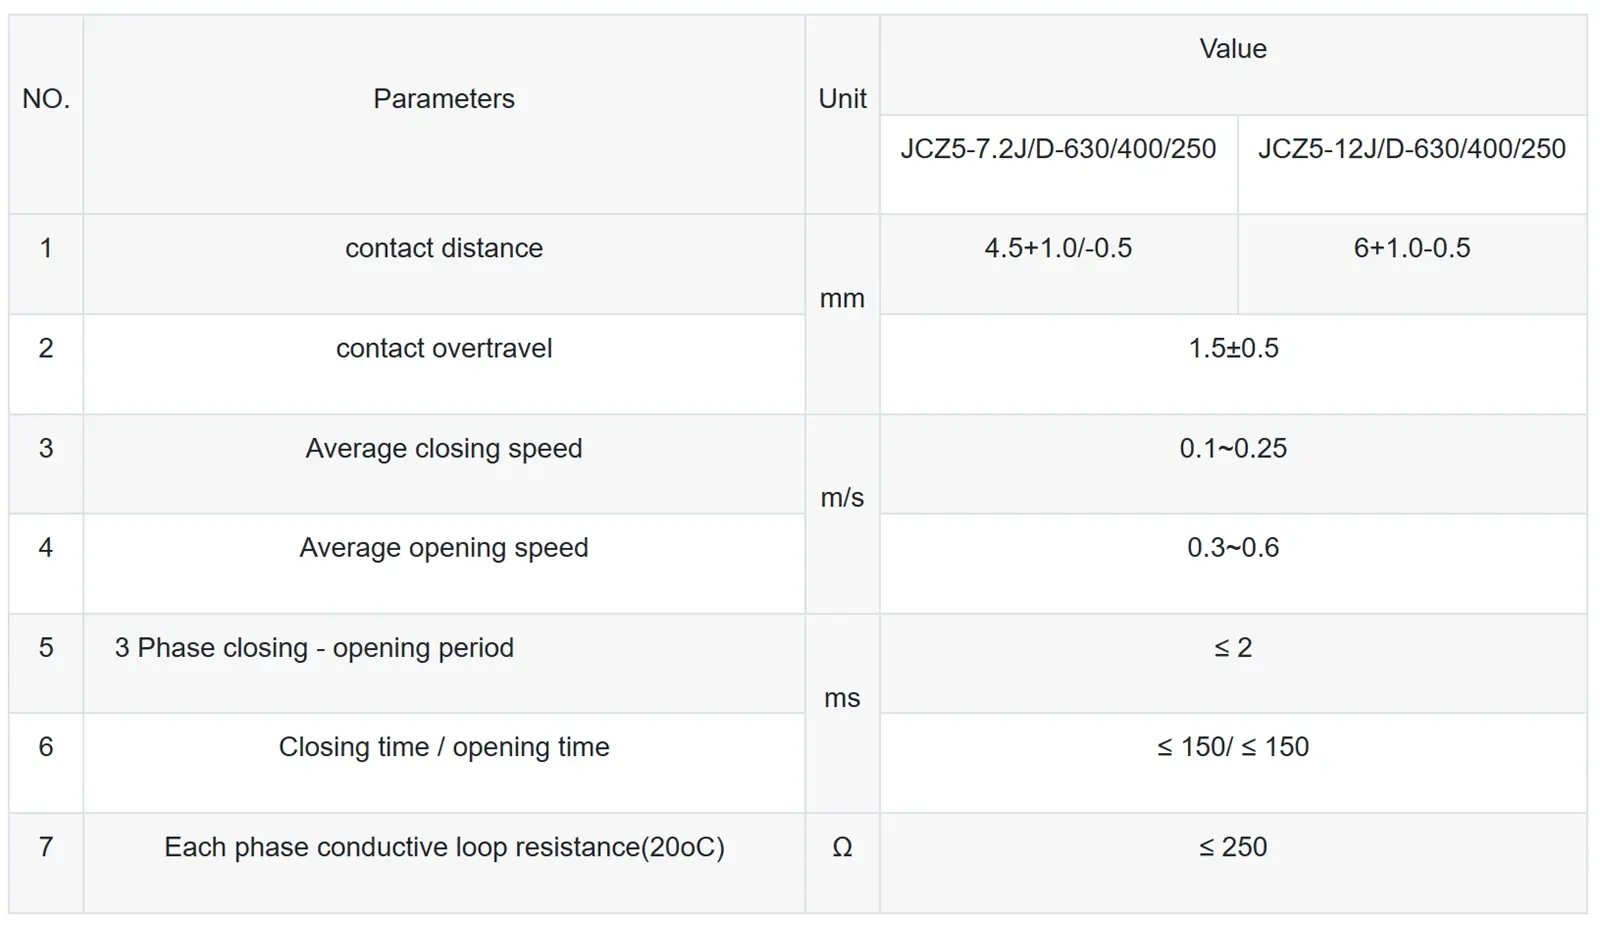Select the Ω unit cell

click(x=842, y=847)
